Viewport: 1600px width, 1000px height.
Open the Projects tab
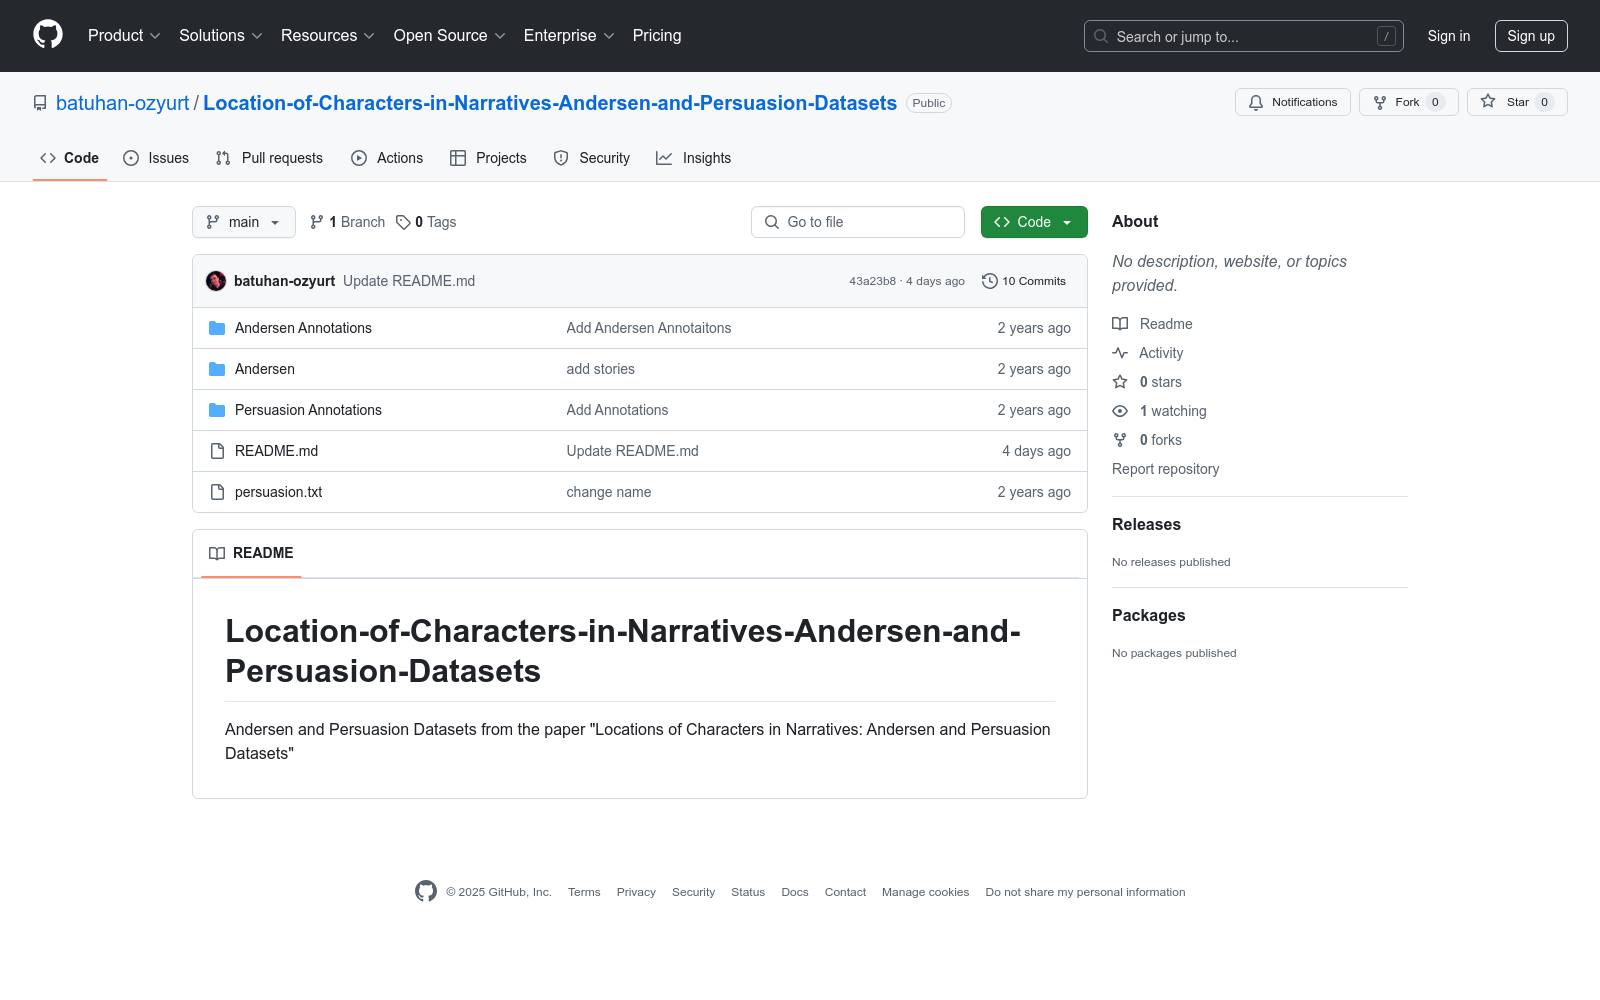click(488, 158)
